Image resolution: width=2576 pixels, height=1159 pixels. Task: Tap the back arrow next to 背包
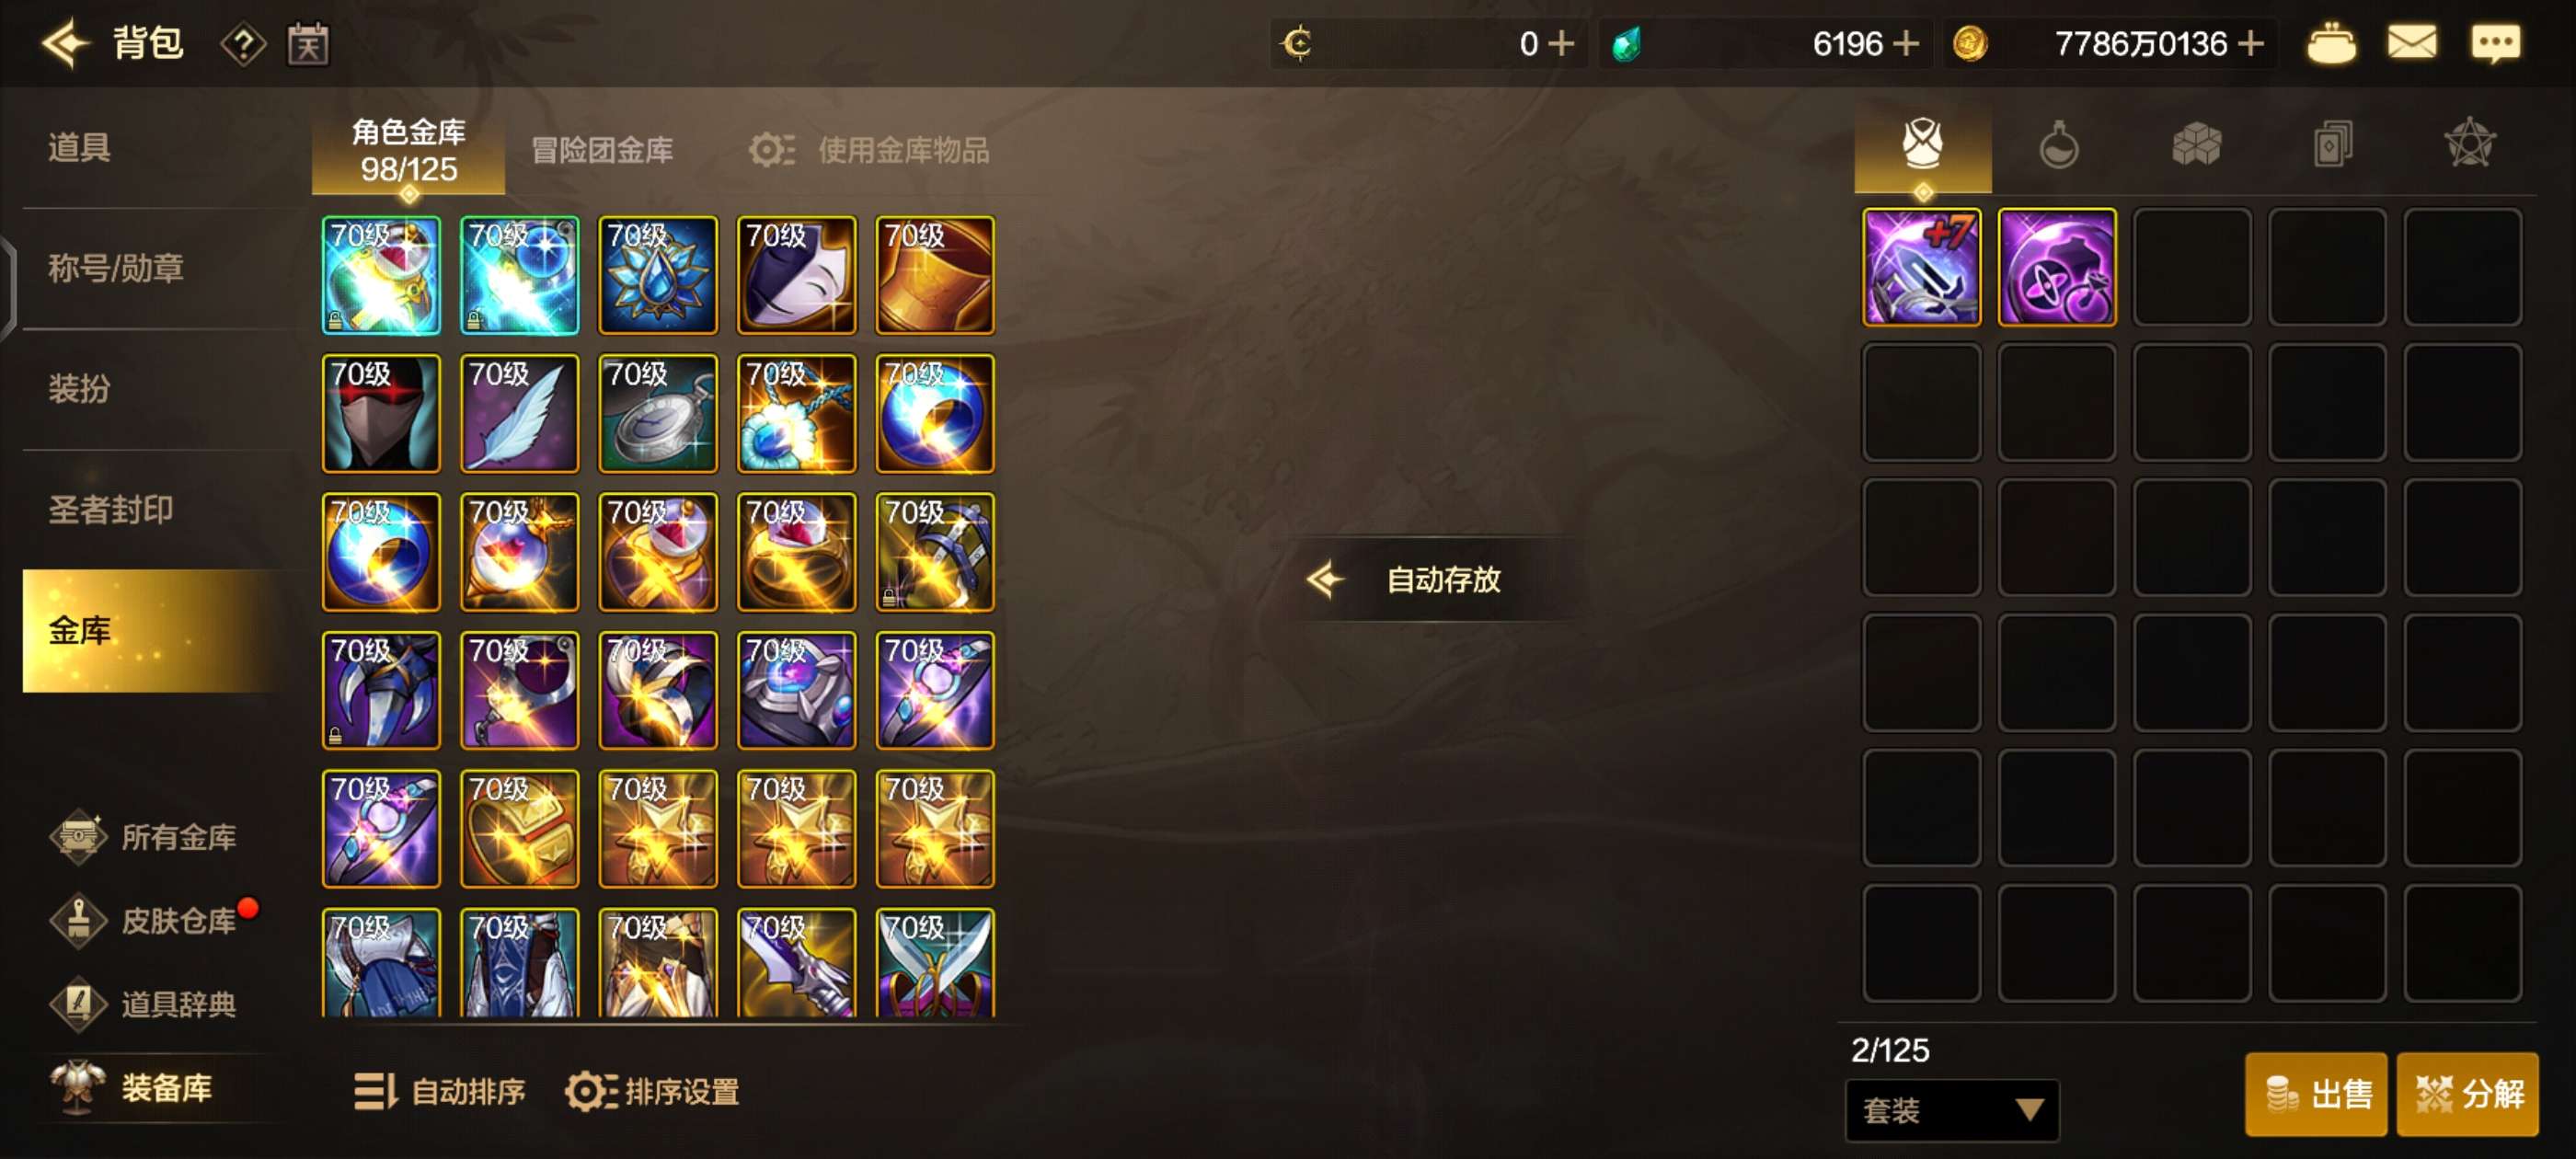coord(66,43)
